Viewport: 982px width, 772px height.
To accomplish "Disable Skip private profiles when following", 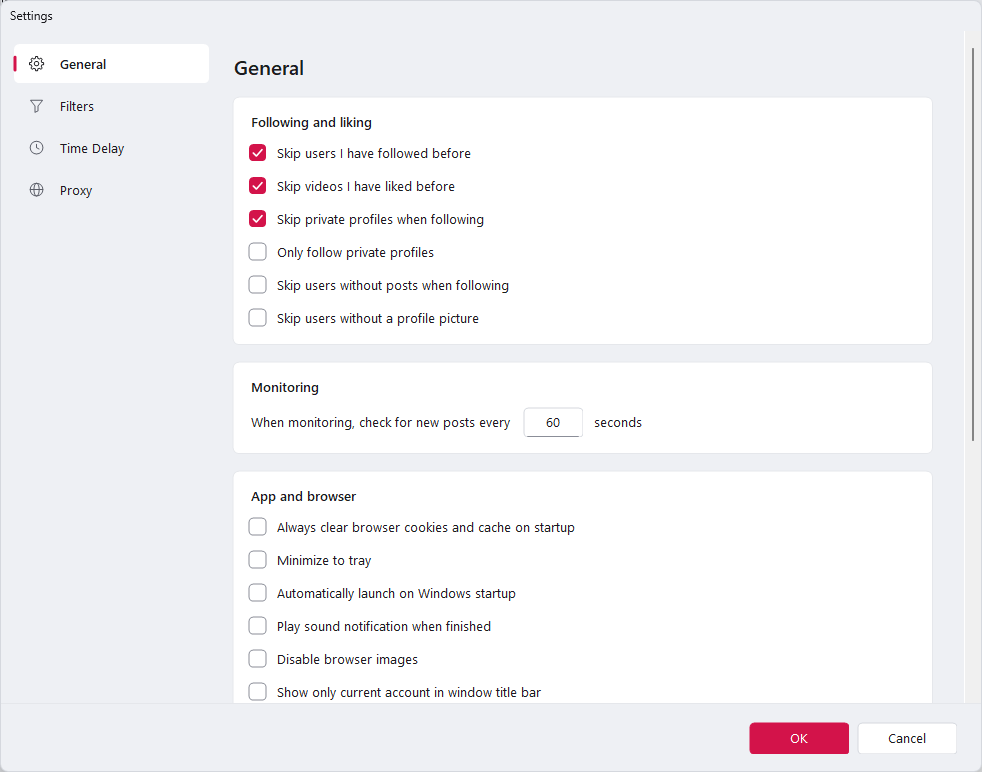I will (257, 219).
